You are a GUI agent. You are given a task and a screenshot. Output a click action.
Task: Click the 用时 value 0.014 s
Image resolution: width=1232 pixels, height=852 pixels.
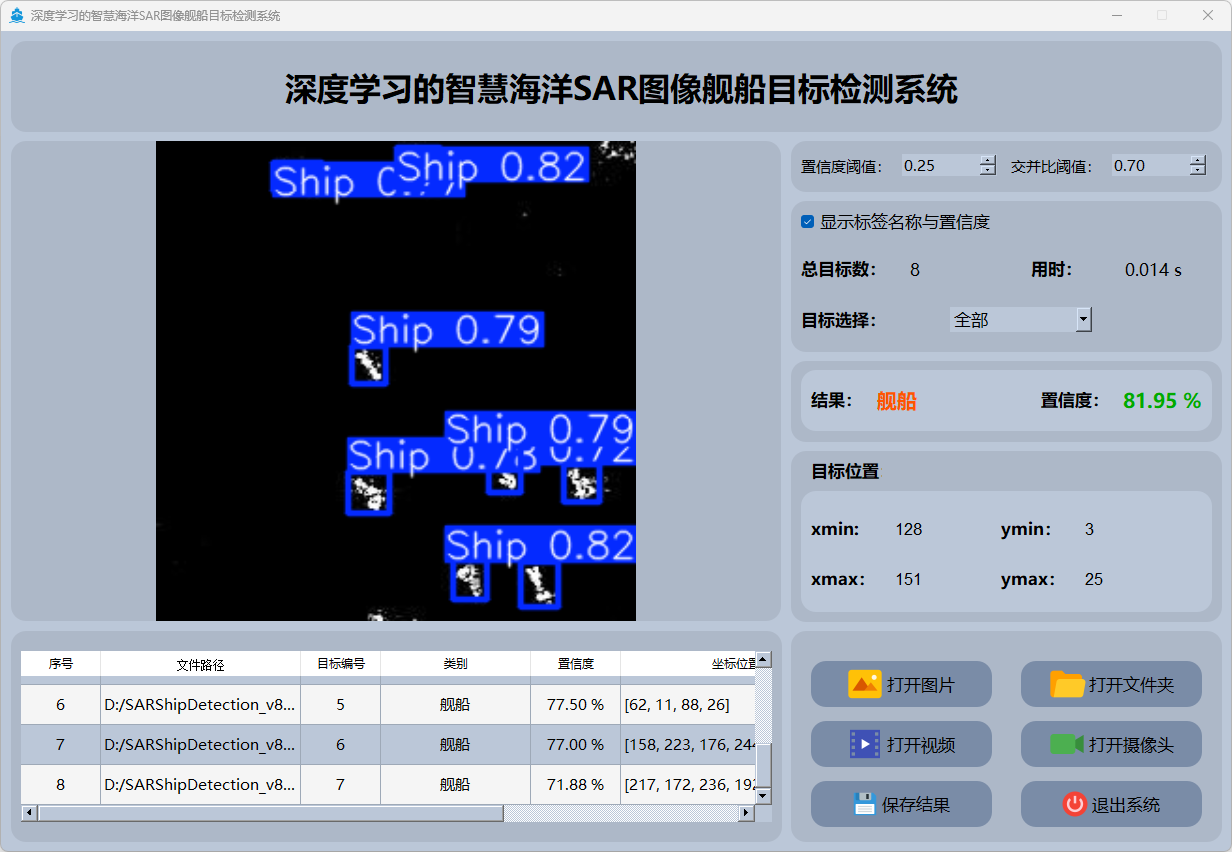[1153, 270]
